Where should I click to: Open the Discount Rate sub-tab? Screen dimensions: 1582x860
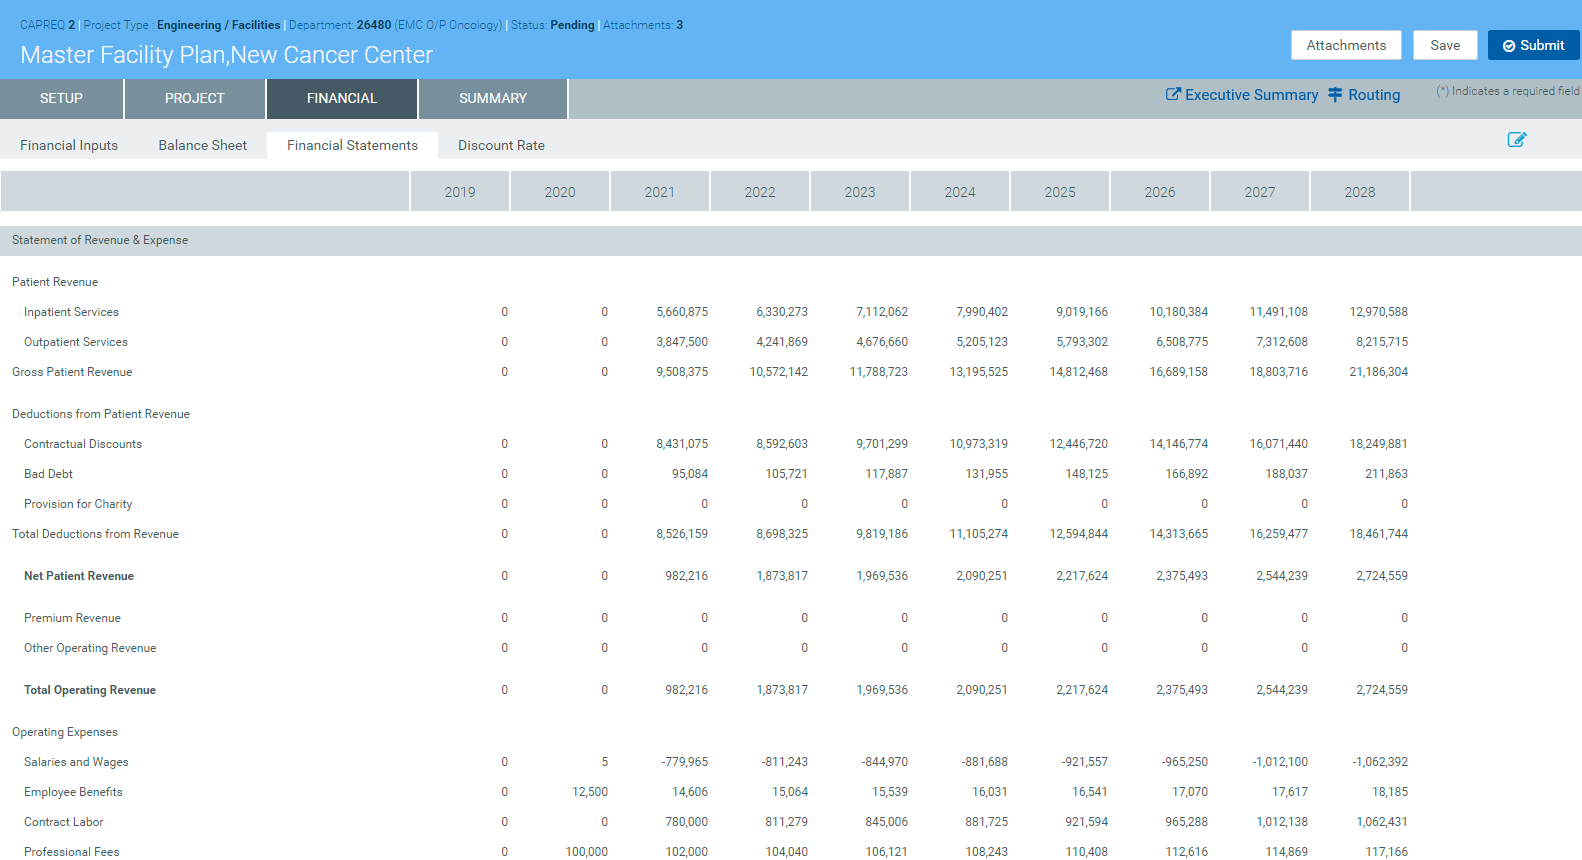point(501,146)
